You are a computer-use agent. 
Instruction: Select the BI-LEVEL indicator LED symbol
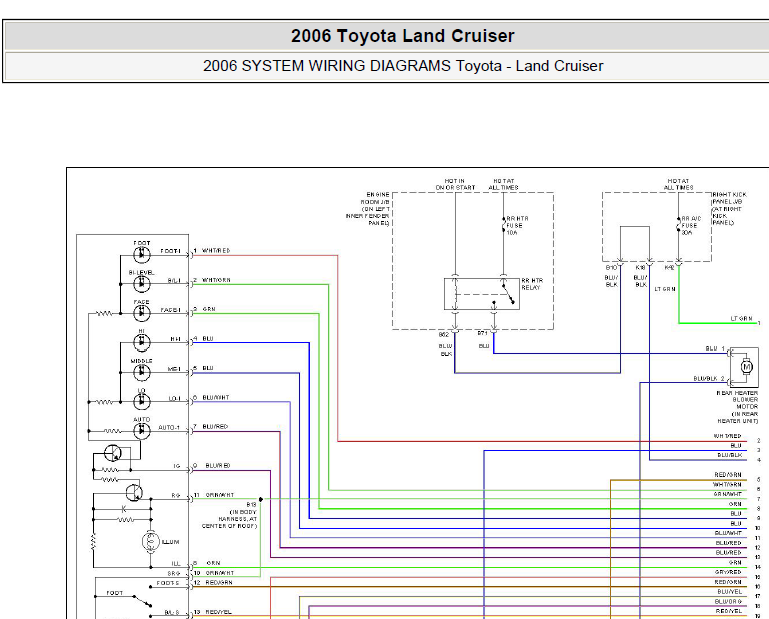pyautogui.click(x=142, y=284)
